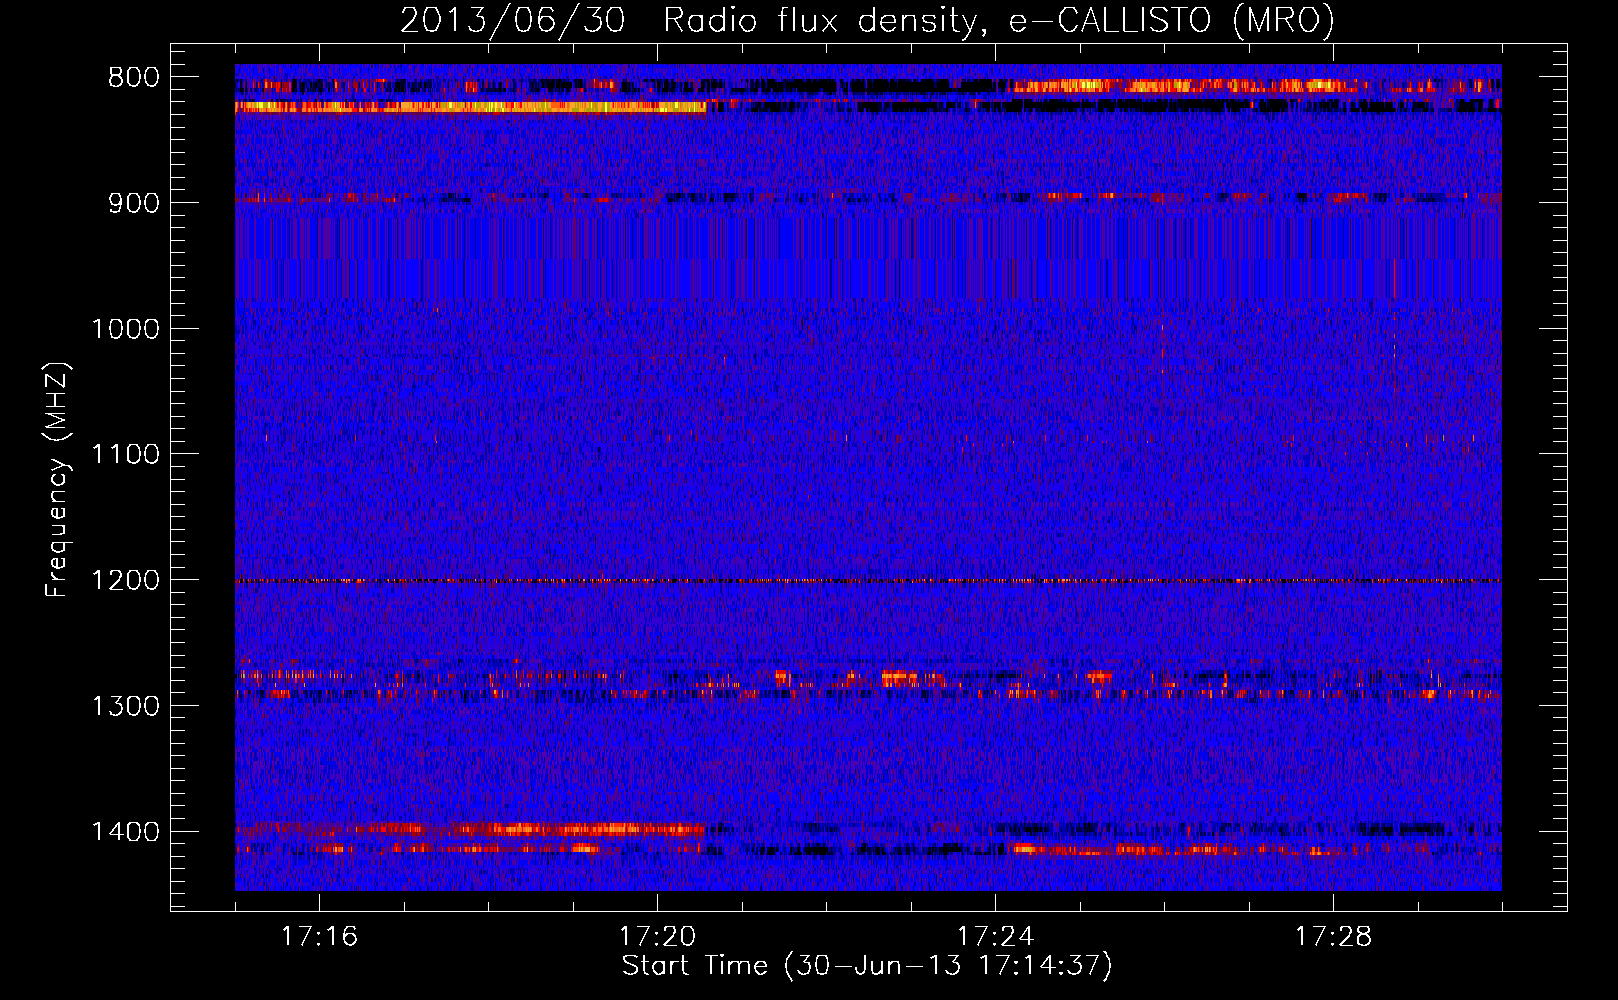Click the thin horizontal line at 1200 MHz

click(868, 581)
